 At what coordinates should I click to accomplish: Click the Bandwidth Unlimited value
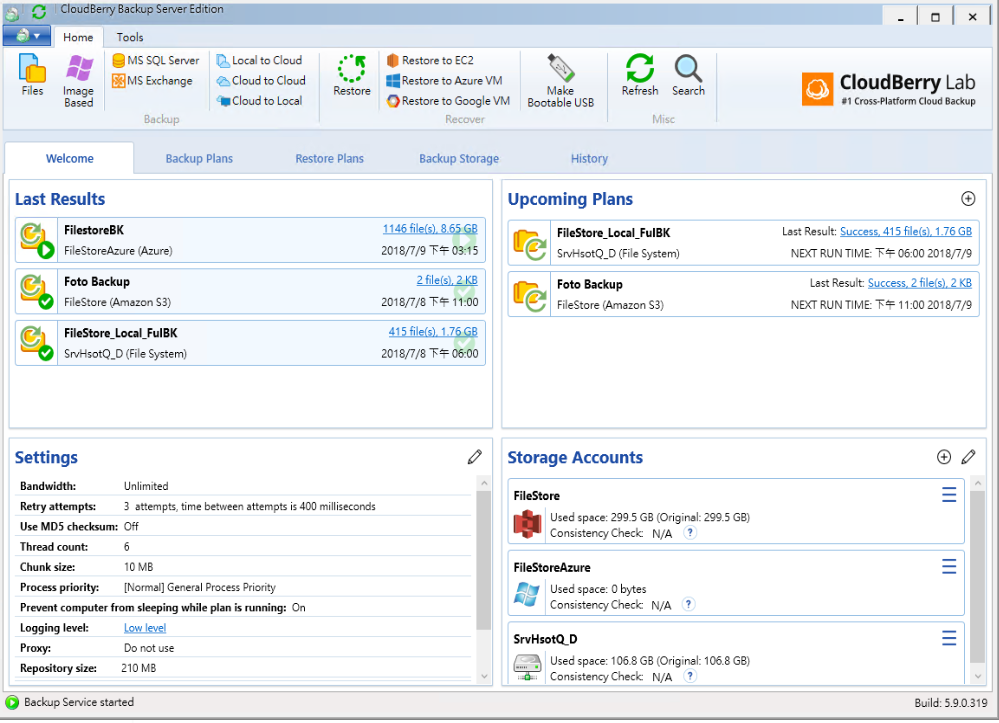[x=146, y=486]
